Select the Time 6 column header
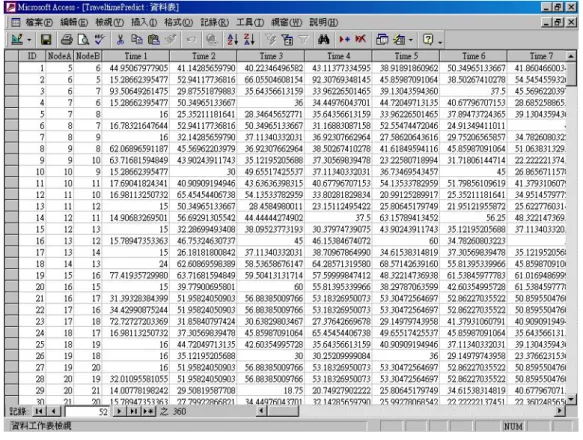This screenshot has width=583, height=440. [x=473, y=56]
